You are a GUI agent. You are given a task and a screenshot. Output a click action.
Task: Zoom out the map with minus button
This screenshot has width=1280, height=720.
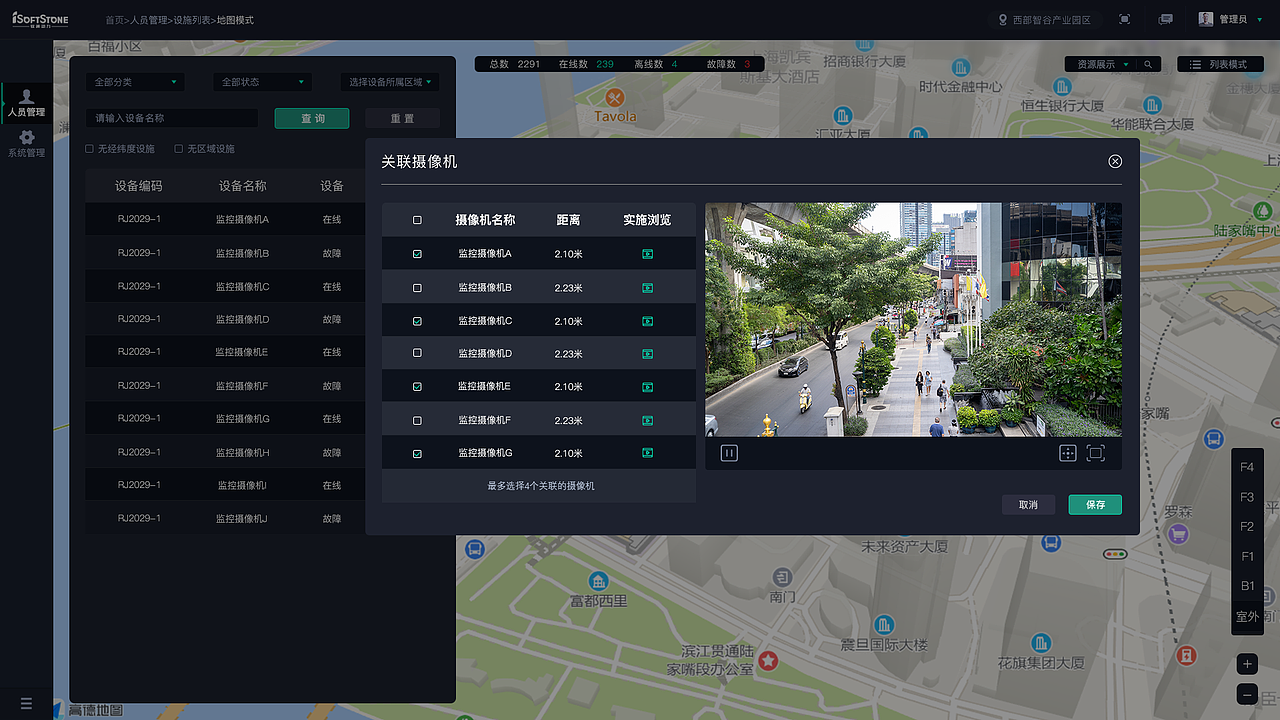pyautogui.click(x=1247, y=693)
